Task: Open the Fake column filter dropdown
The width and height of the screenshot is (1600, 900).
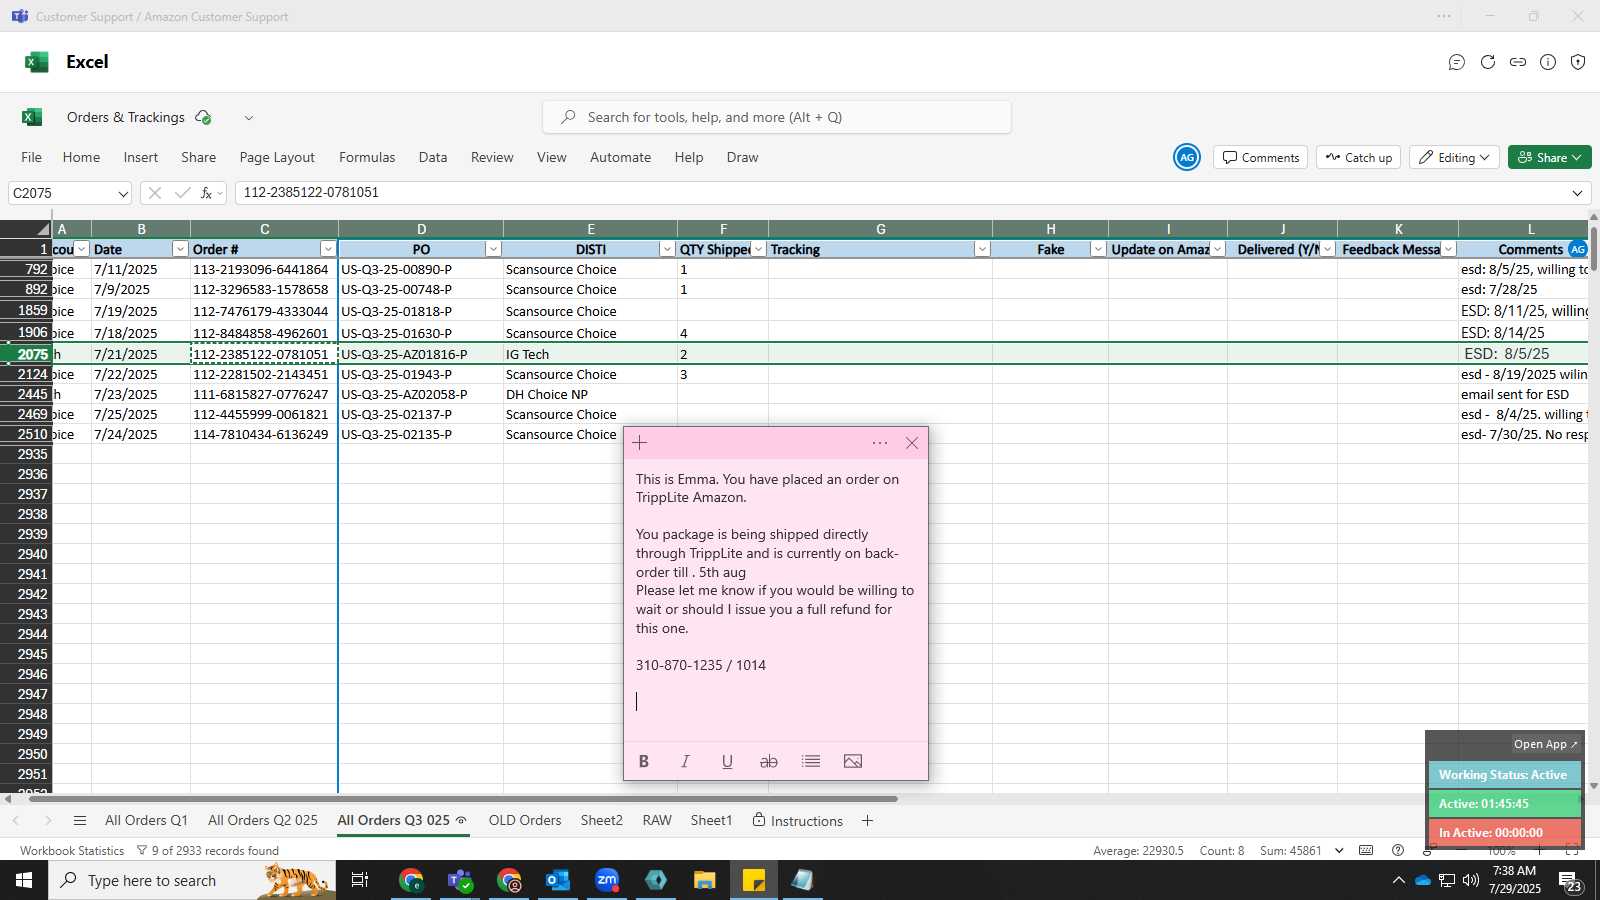Action: (1098, 249)
